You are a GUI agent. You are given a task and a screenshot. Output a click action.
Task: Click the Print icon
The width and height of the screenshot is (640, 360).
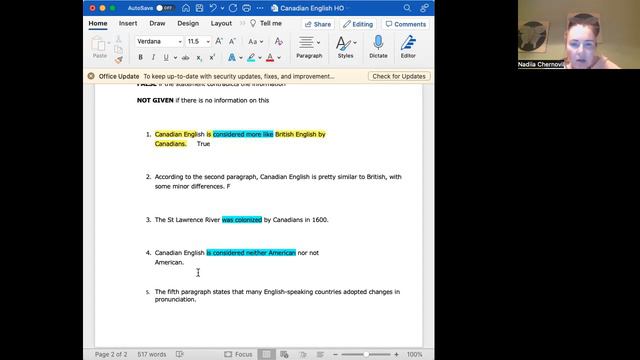coord(247,8)
